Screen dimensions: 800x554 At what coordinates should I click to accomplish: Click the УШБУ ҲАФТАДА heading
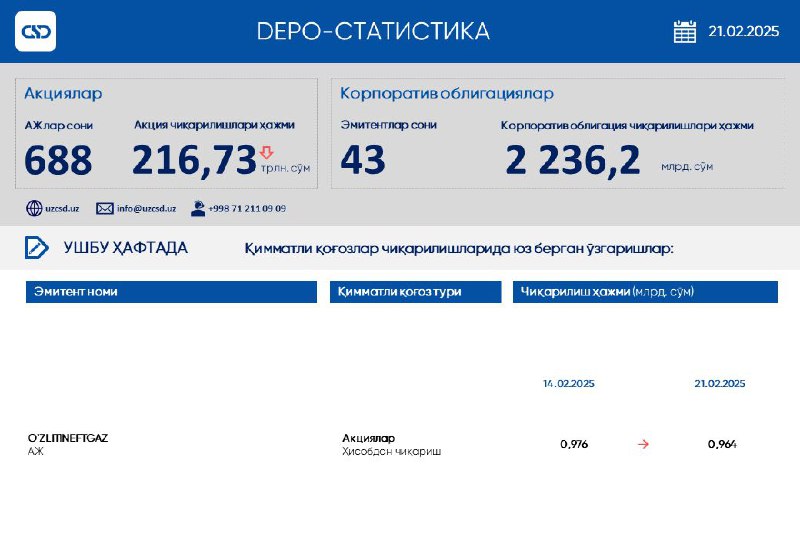coord(126,248)
